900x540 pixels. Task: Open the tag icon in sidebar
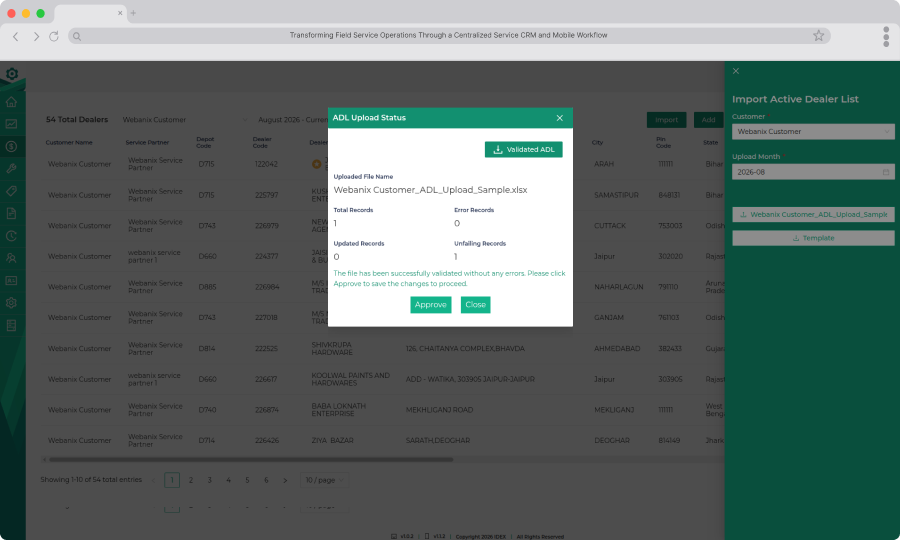[x=11, y=191]
